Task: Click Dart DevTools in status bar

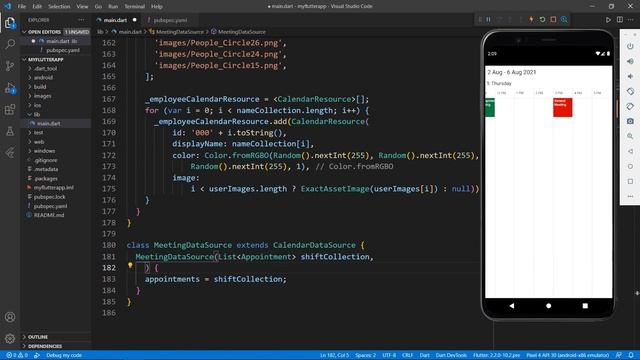Action: tap(451, 355)
